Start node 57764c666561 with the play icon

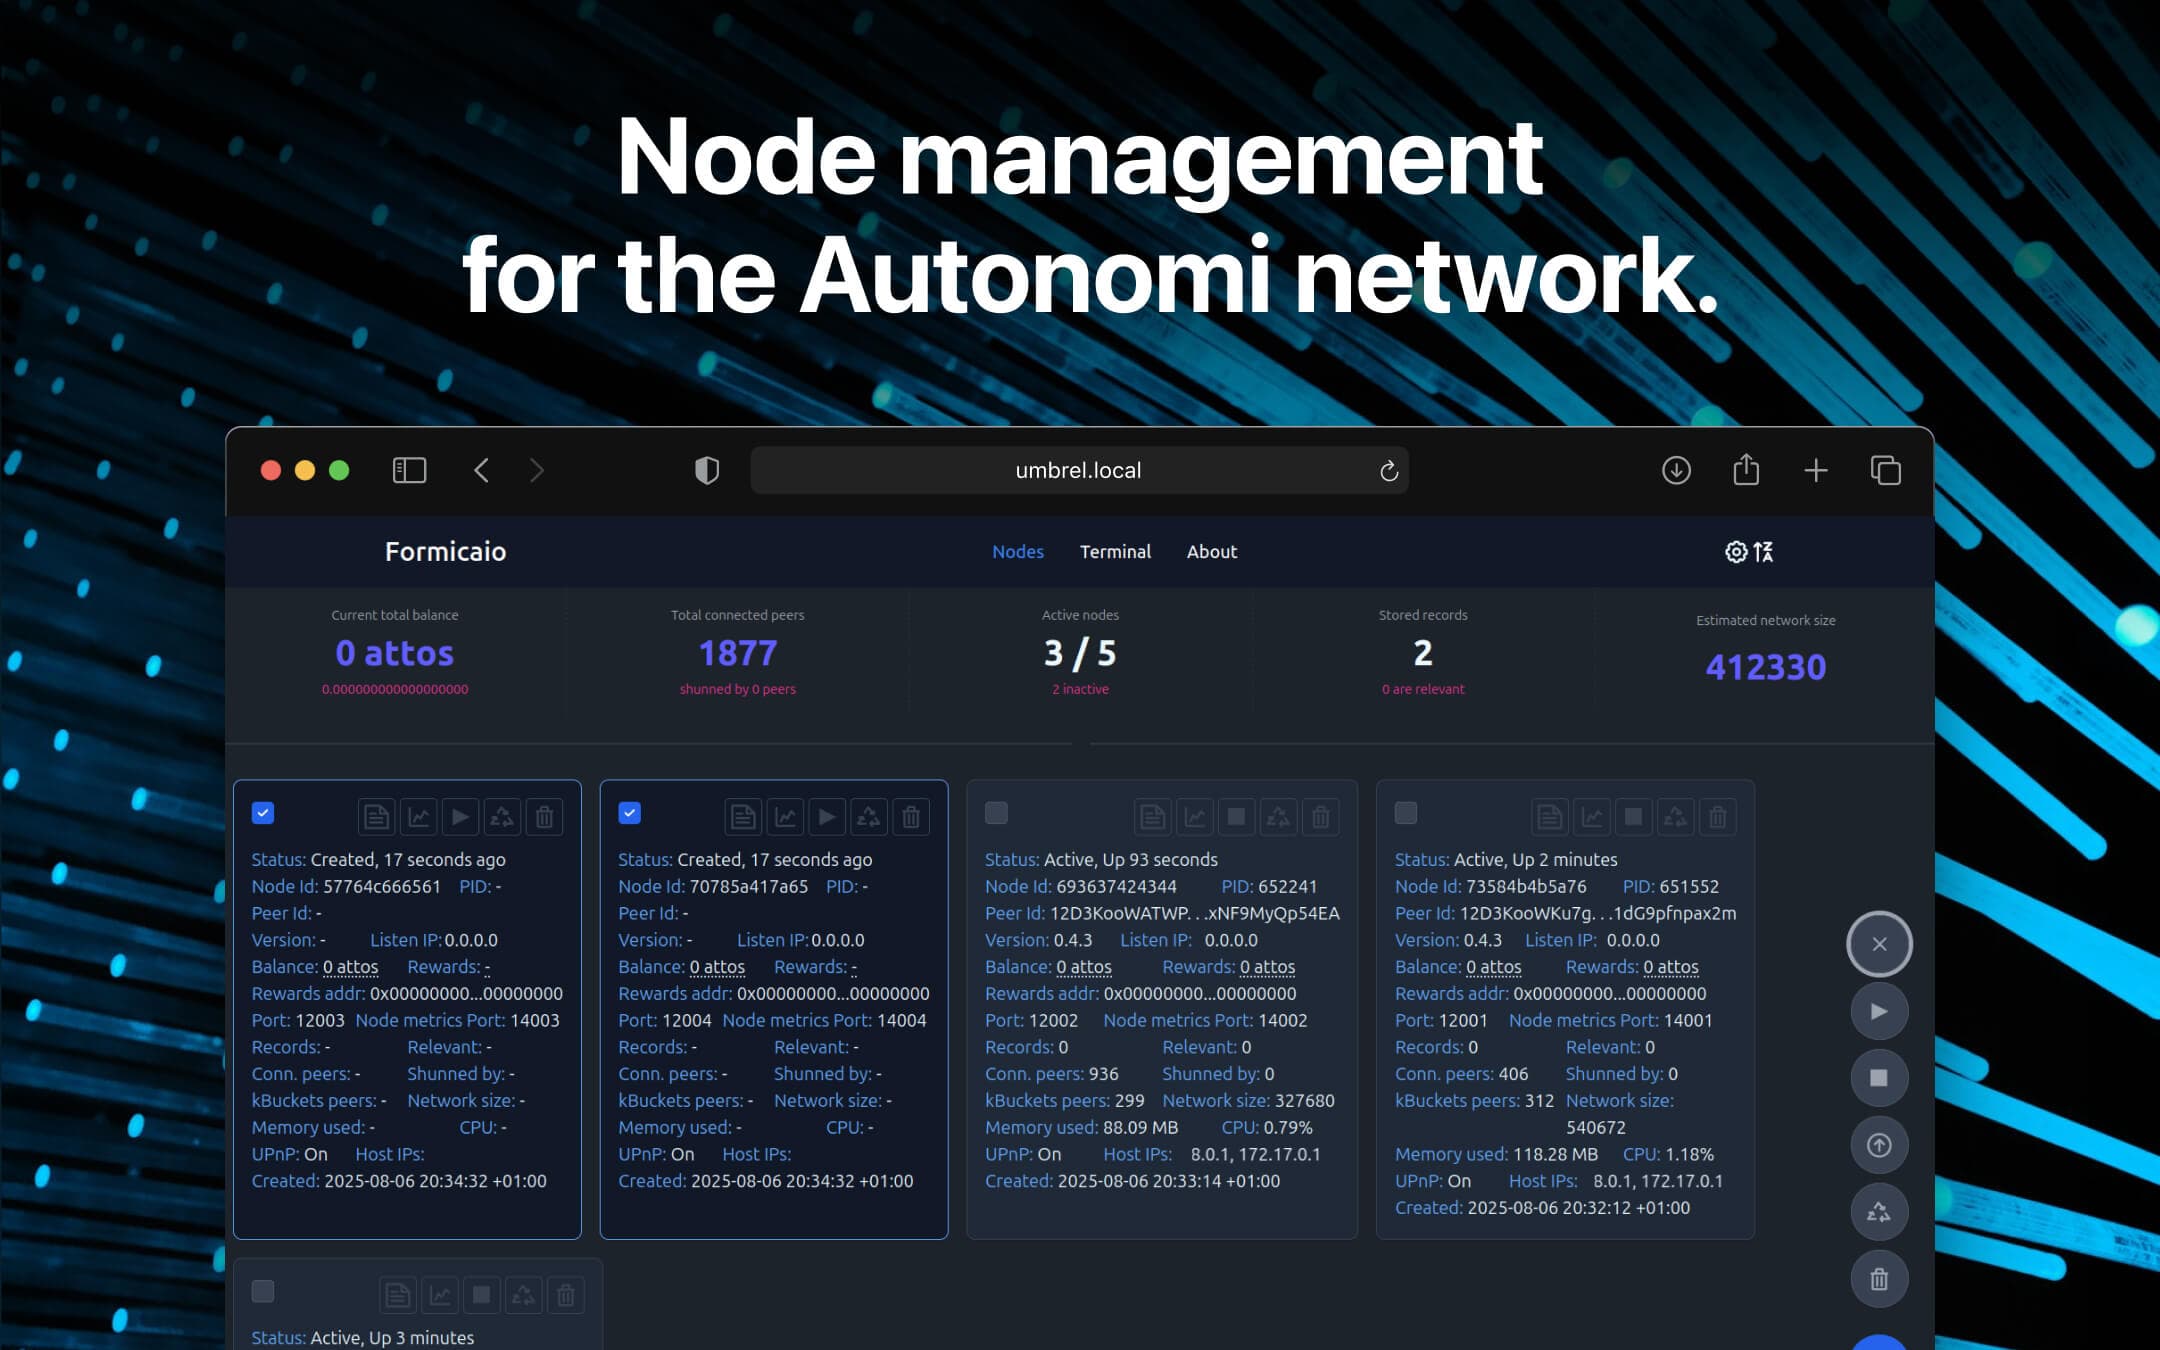pos(461,816)
